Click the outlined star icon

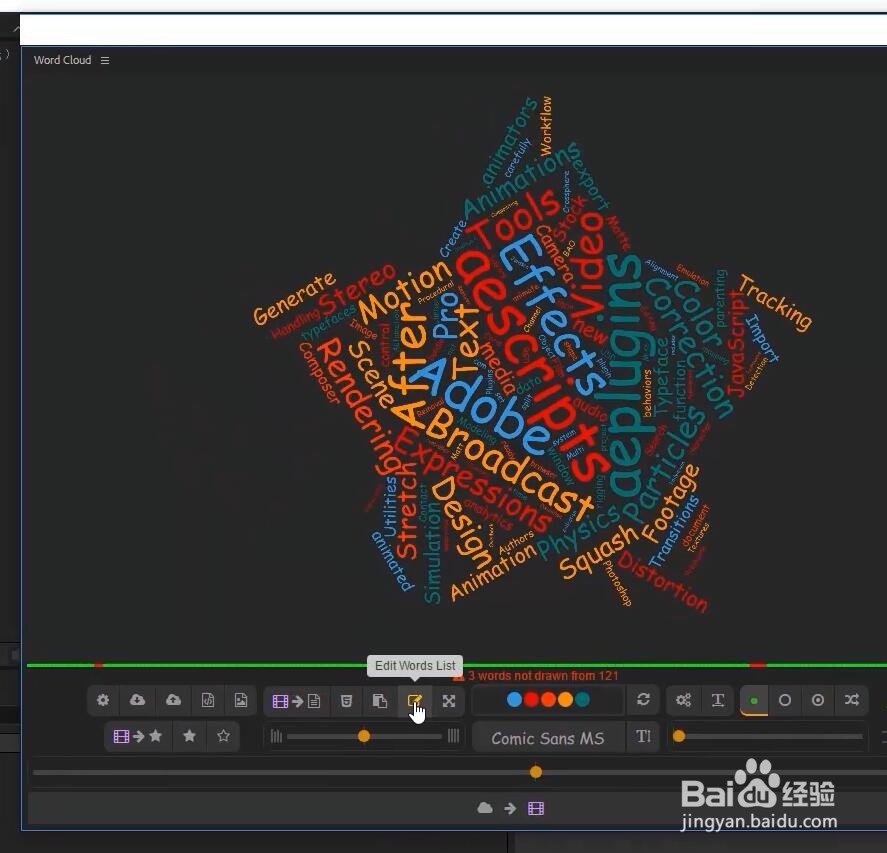click(x=223, y=736)
